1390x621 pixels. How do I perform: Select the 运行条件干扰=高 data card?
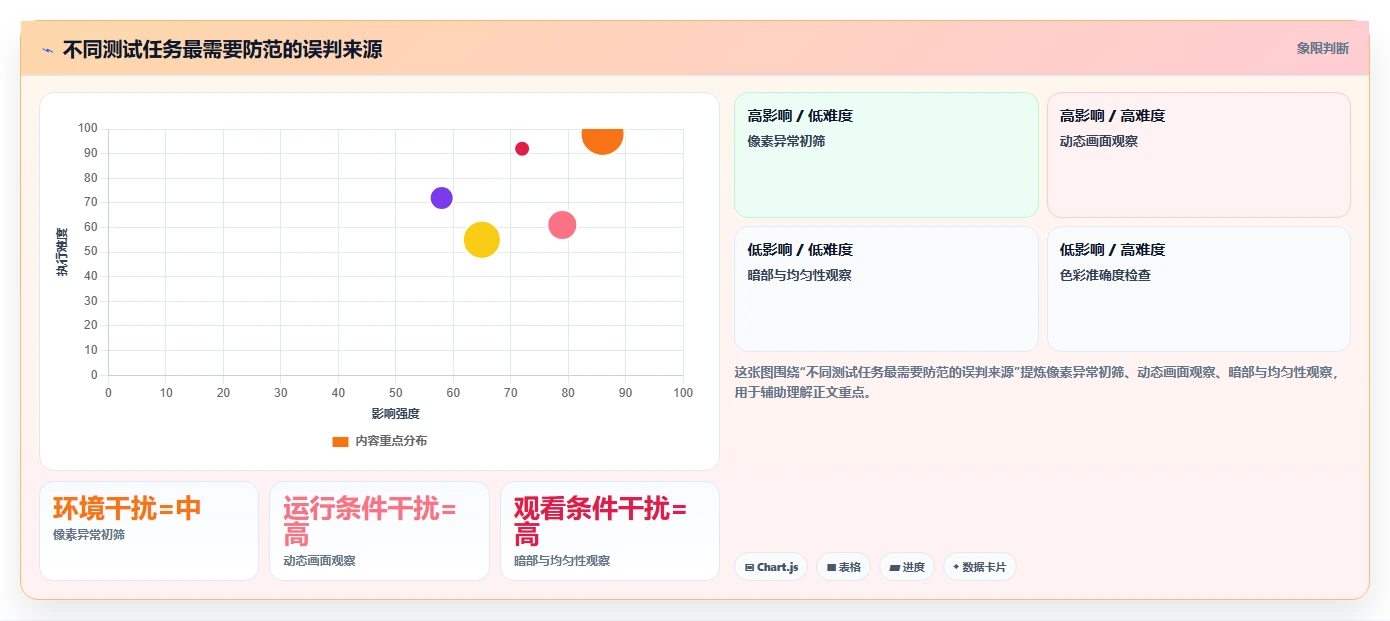(379, 531)
